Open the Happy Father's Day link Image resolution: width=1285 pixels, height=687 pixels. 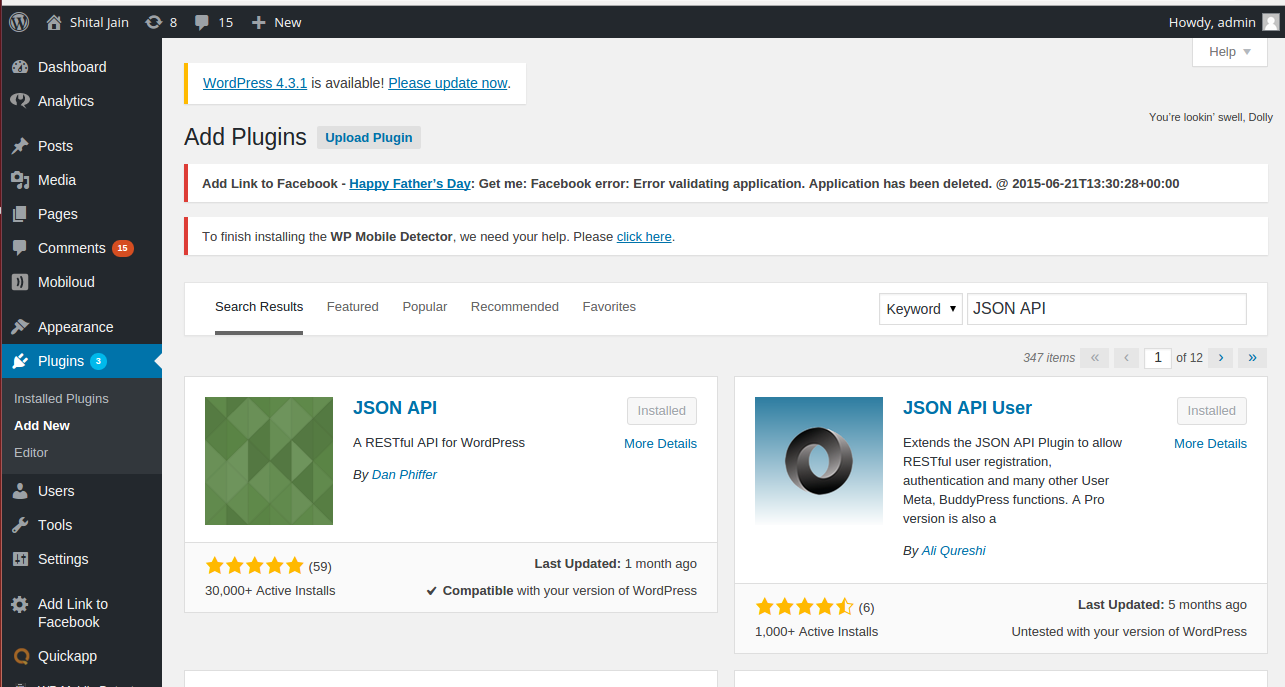410,184
